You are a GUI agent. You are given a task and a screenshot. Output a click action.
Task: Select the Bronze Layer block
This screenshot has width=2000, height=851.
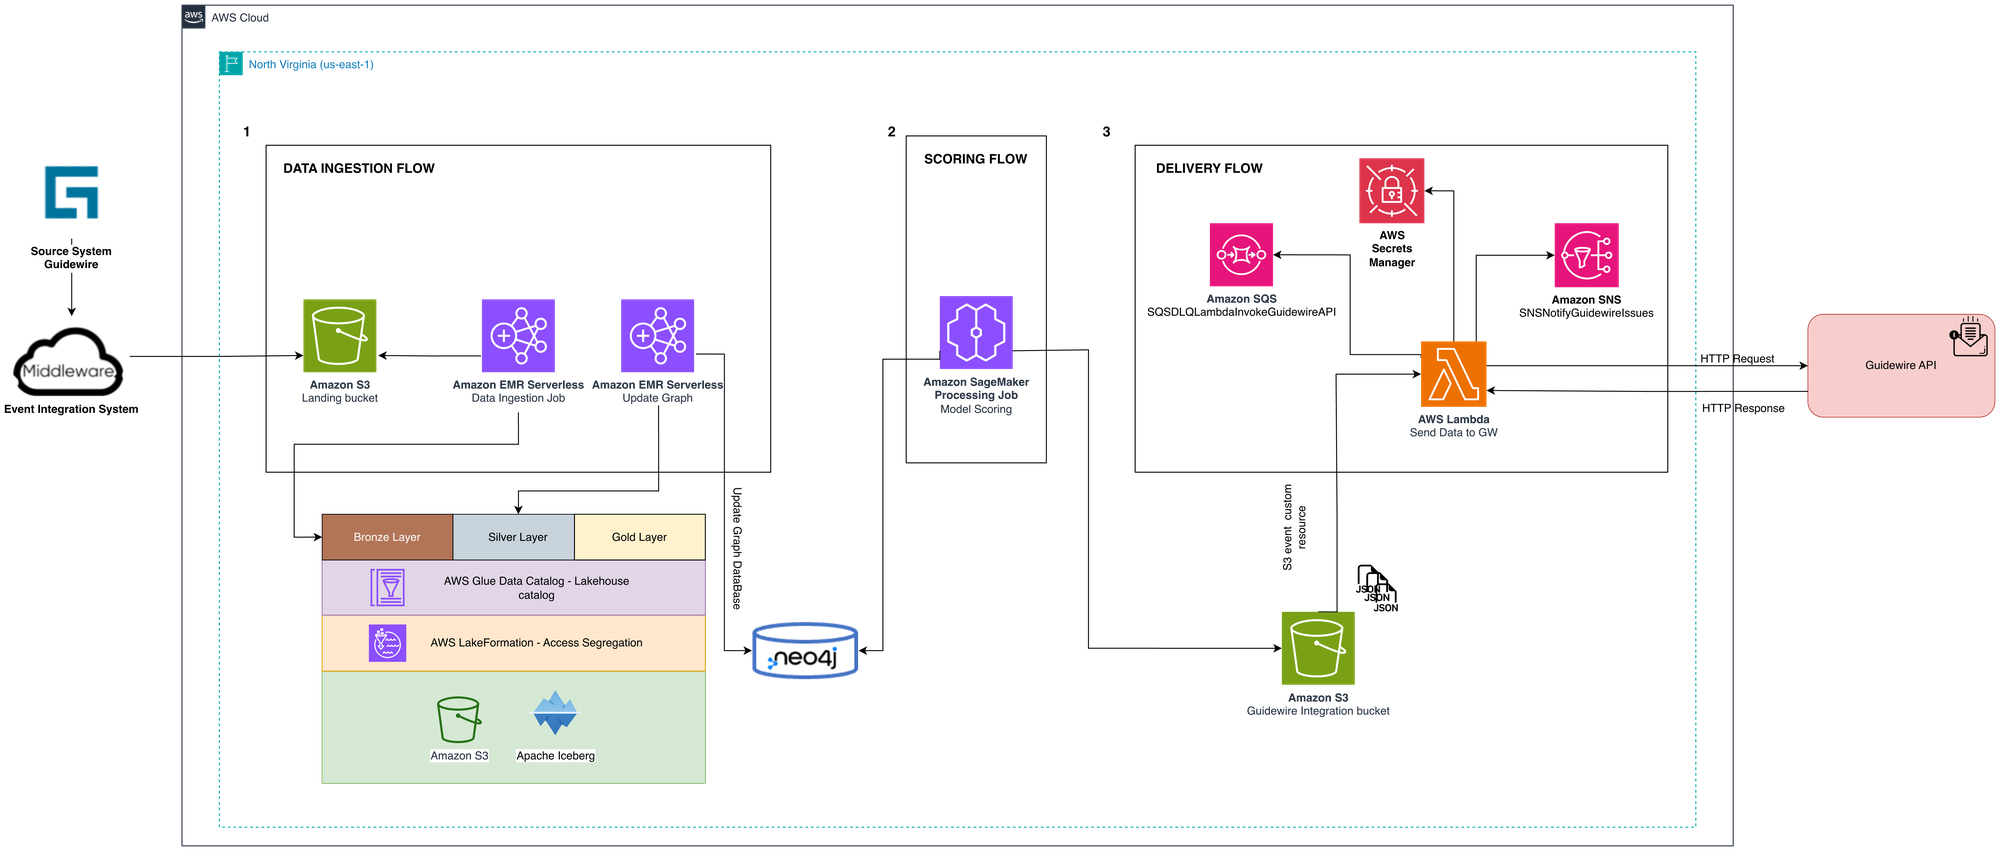click(x=387, y=537)
